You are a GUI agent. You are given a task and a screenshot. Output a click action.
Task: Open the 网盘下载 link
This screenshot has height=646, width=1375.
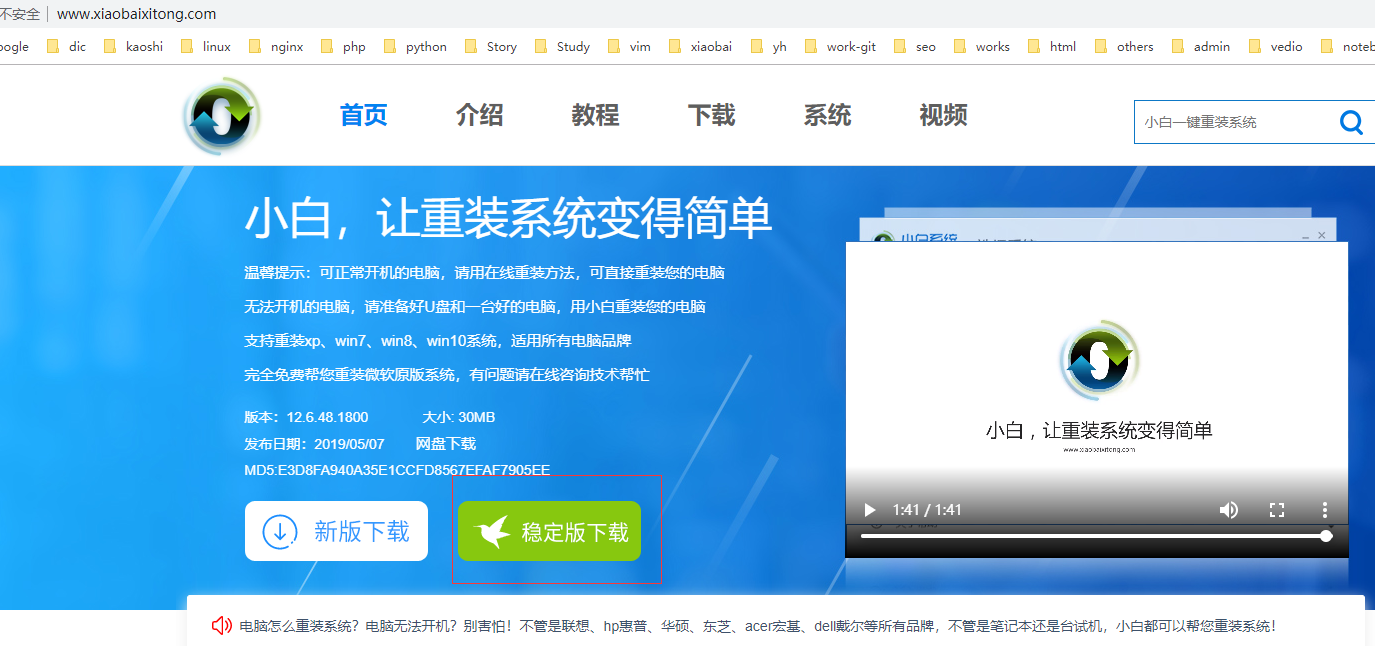click(446, 443)
